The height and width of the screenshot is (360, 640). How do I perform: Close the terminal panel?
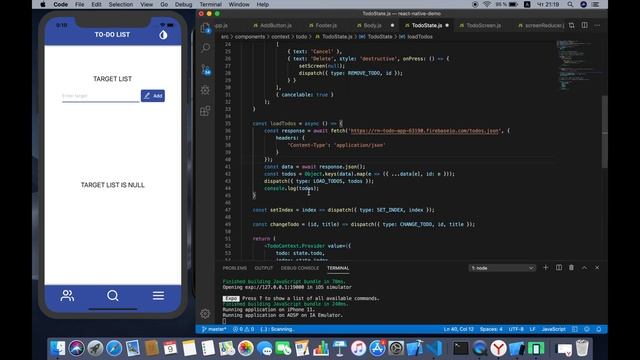[597, 268]
